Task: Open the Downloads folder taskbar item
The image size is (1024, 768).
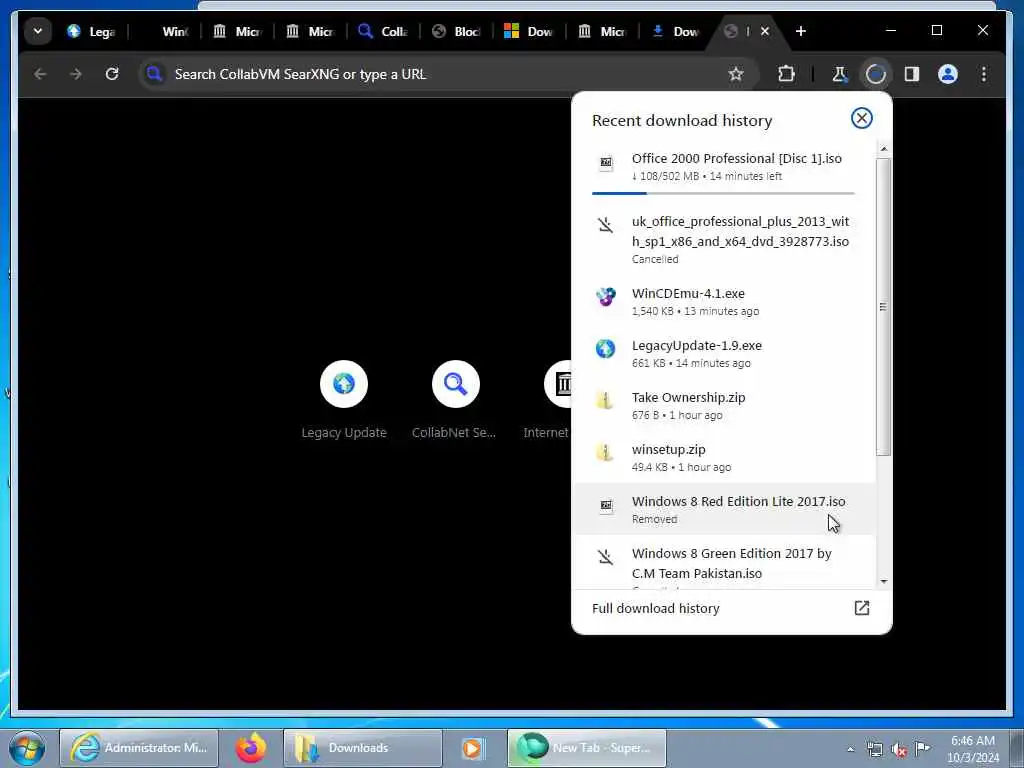Action: [362, 748]
